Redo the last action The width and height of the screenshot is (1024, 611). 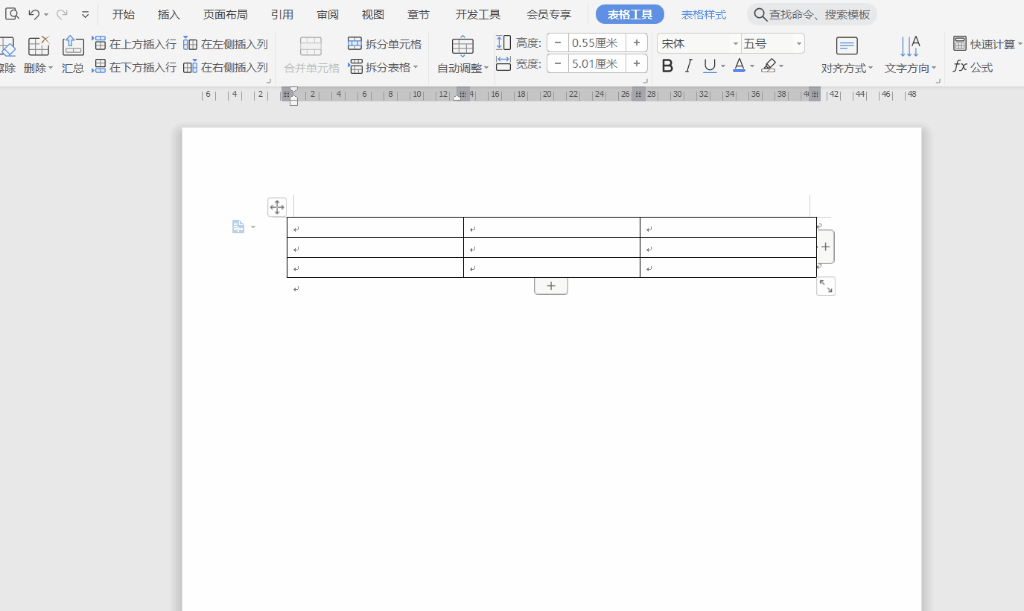[62, 14]
